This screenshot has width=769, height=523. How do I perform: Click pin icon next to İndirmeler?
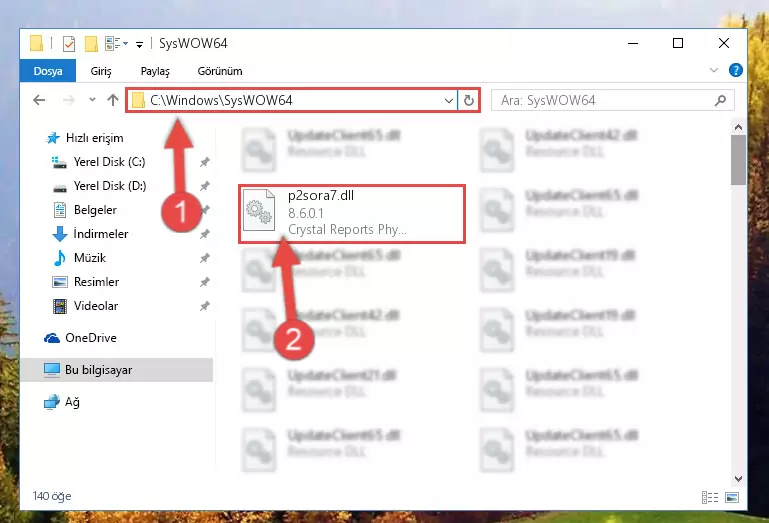[x=205, y=234]
